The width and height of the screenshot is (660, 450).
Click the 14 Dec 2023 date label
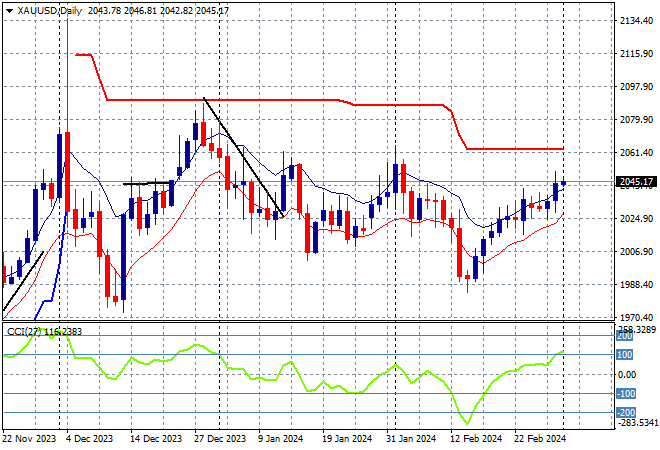(x=156, y=439)
